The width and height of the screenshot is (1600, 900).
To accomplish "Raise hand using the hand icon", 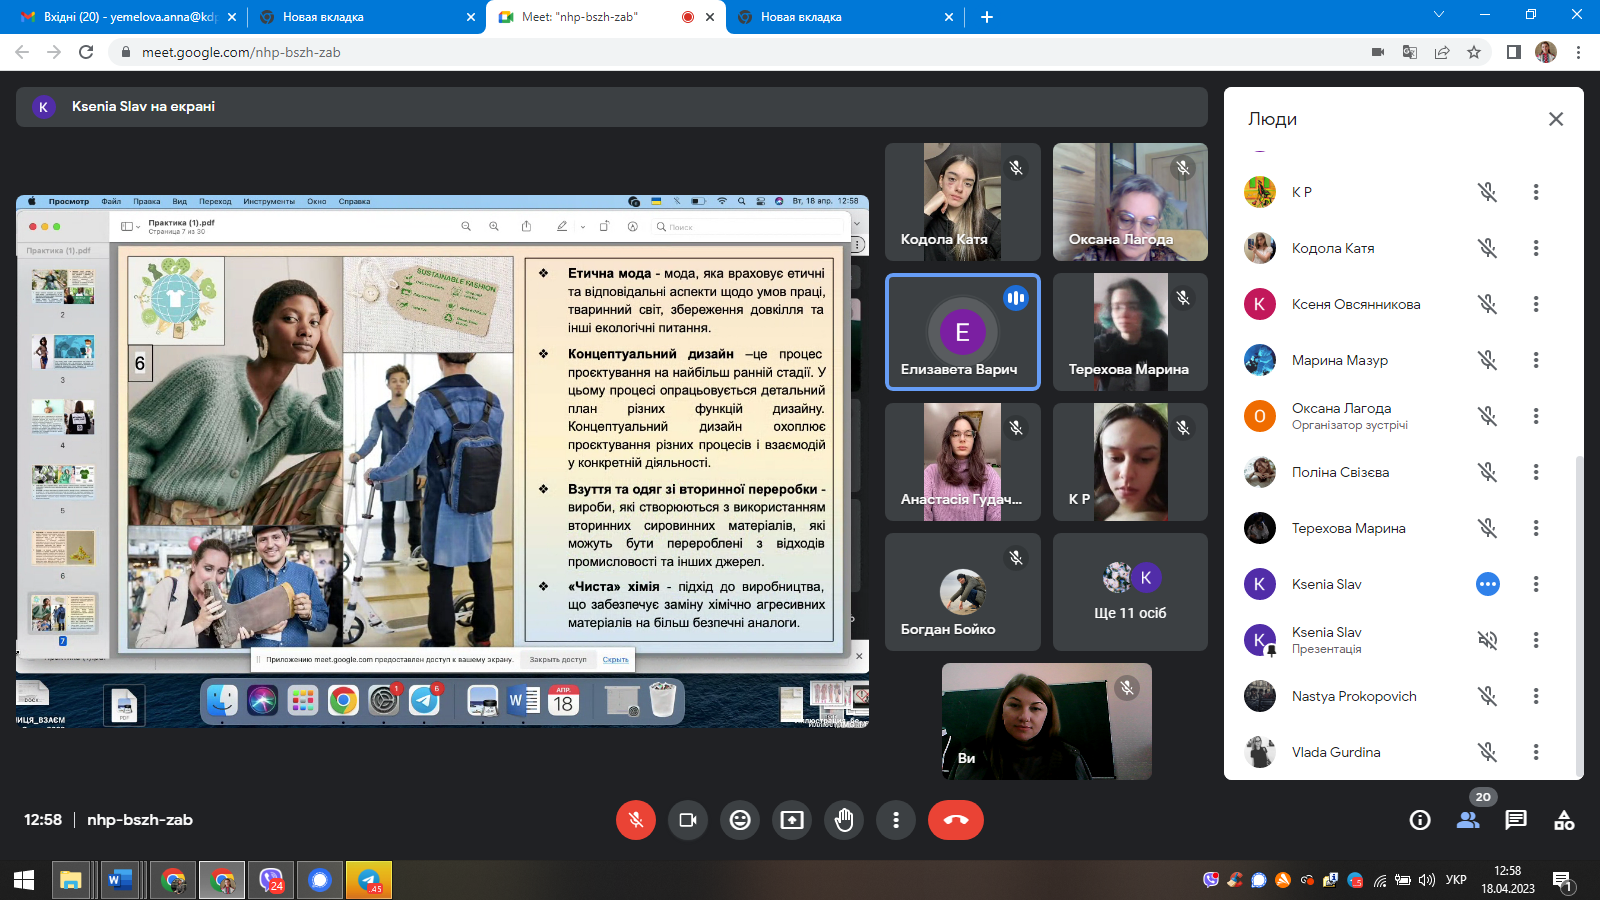I will (844, 820).
